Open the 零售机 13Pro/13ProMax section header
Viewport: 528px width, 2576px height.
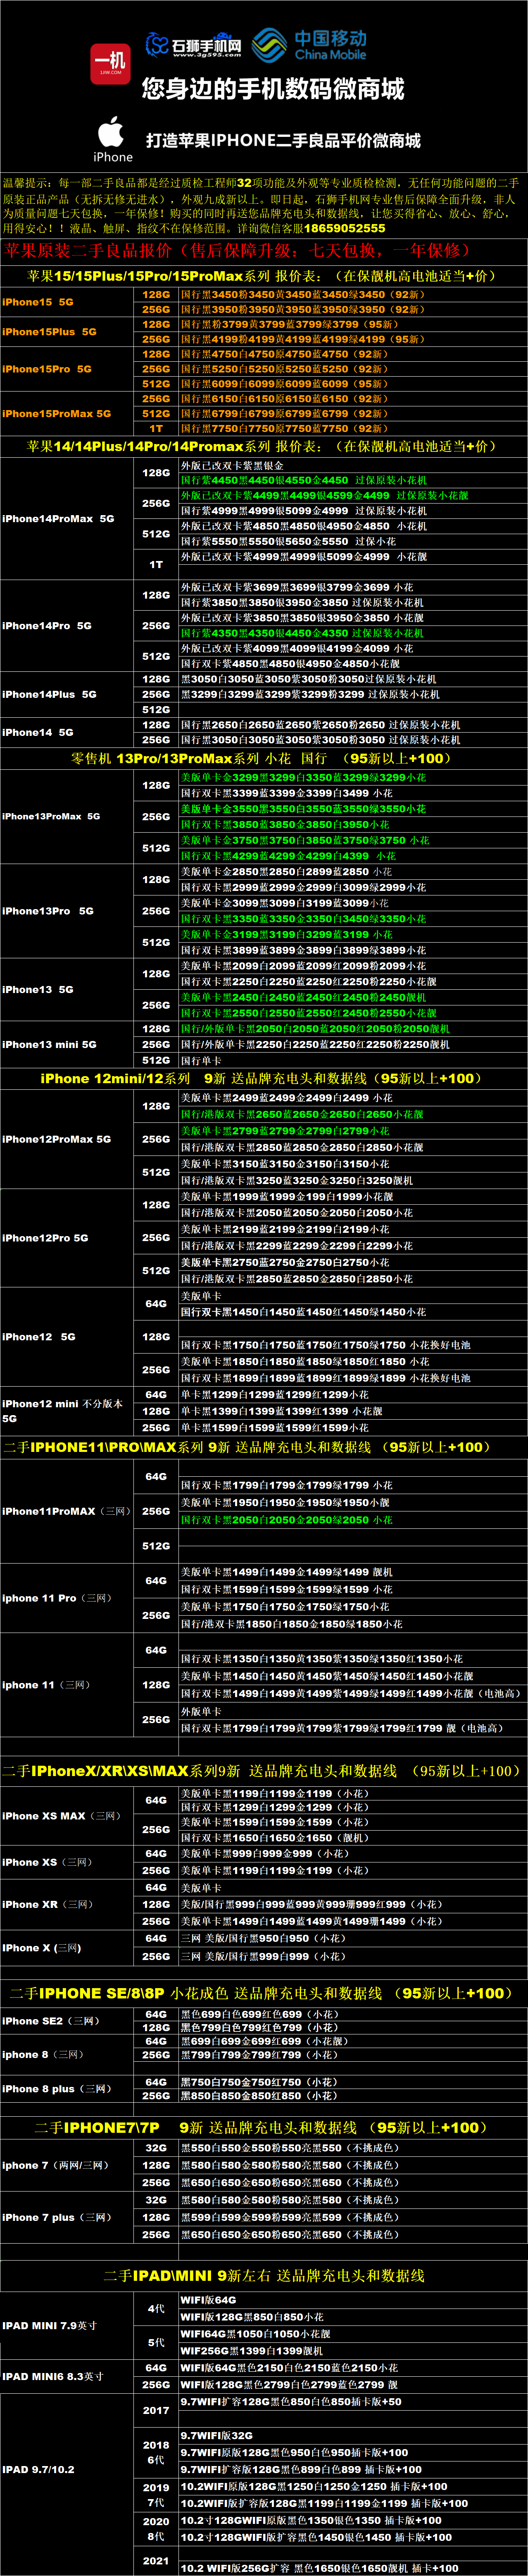[x=262, y=758]
